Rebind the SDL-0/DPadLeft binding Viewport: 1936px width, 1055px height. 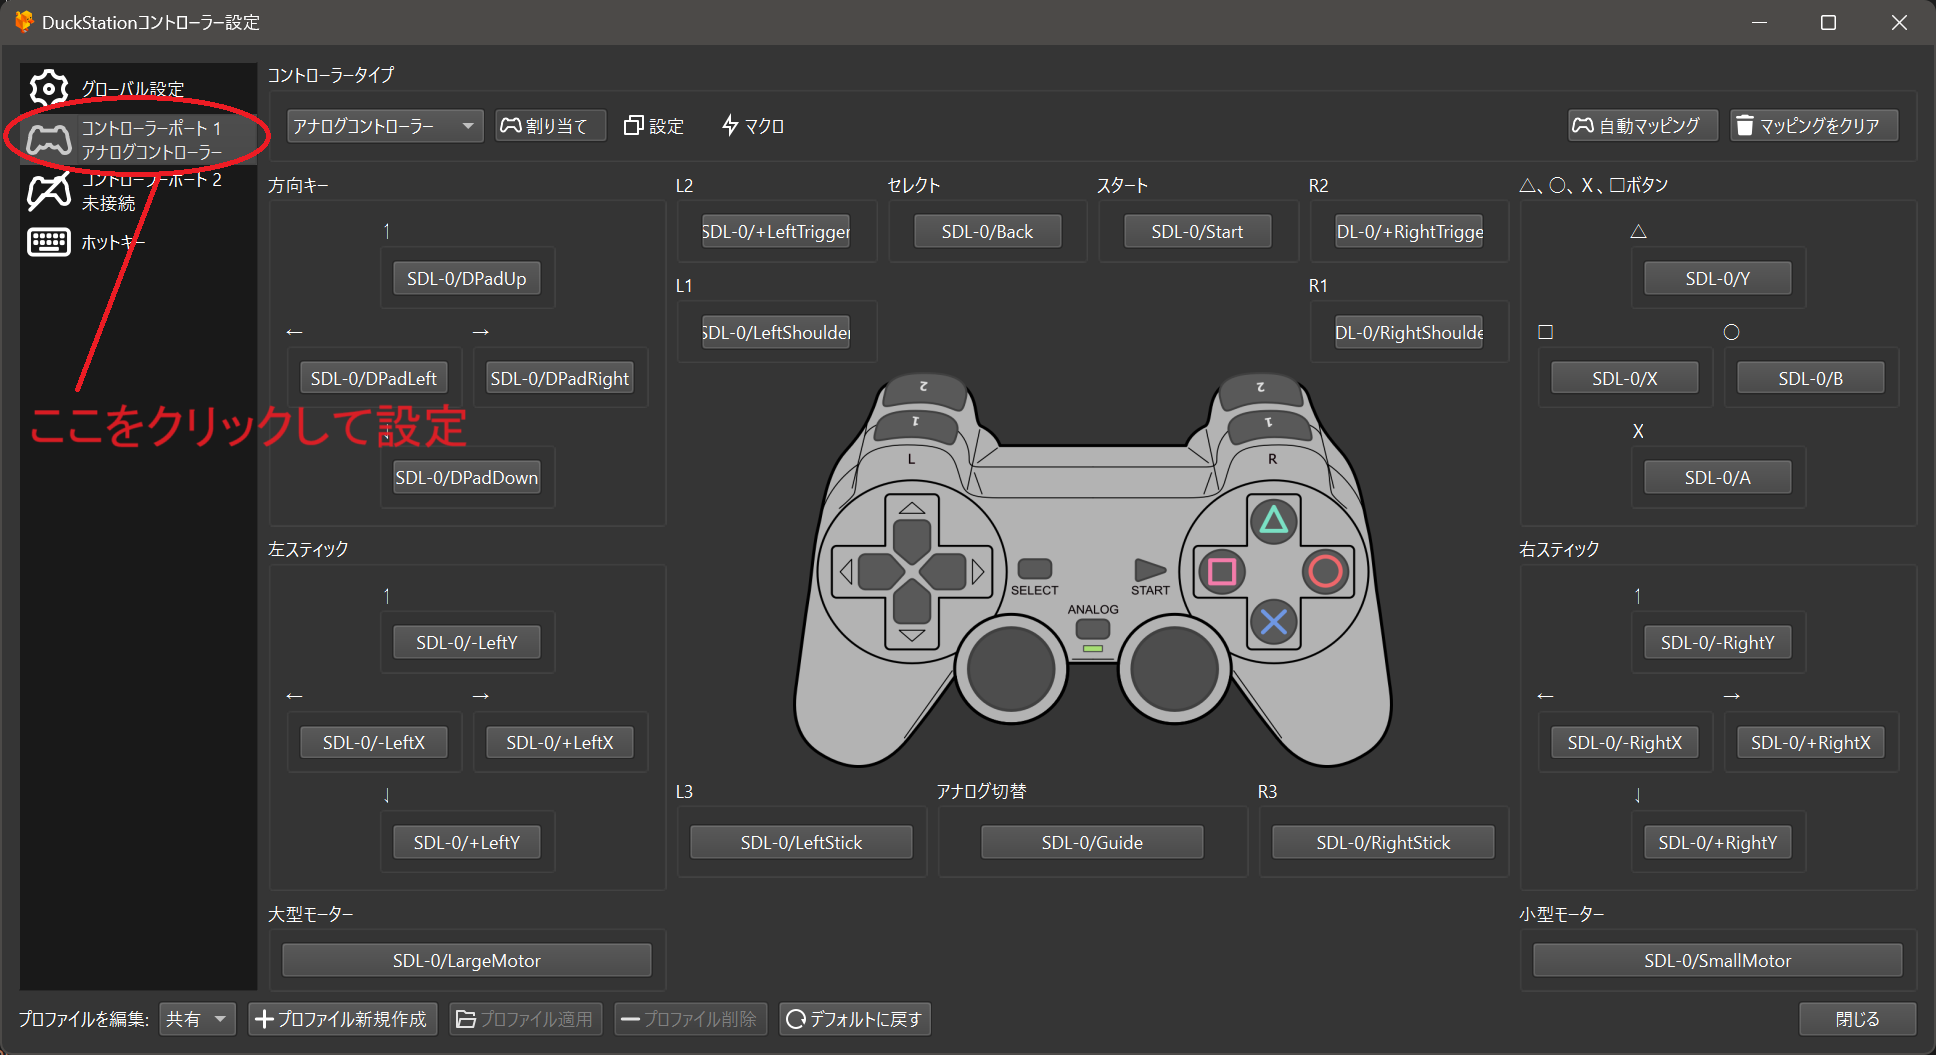[374, 378]
